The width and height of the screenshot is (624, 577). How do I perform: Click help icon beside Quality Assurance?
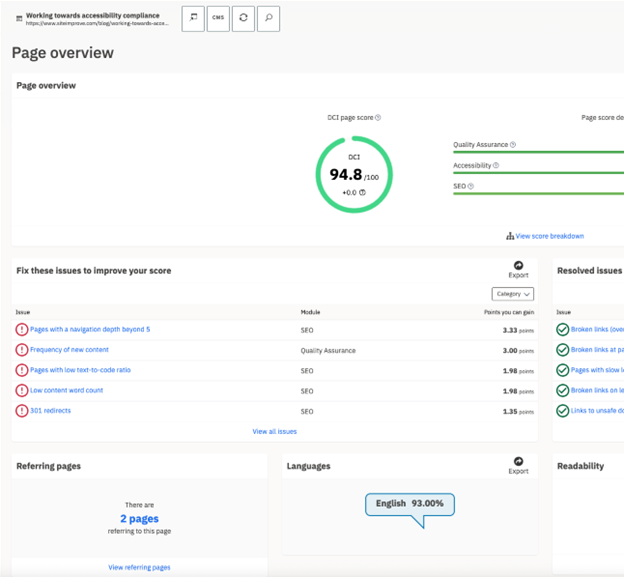513,145
